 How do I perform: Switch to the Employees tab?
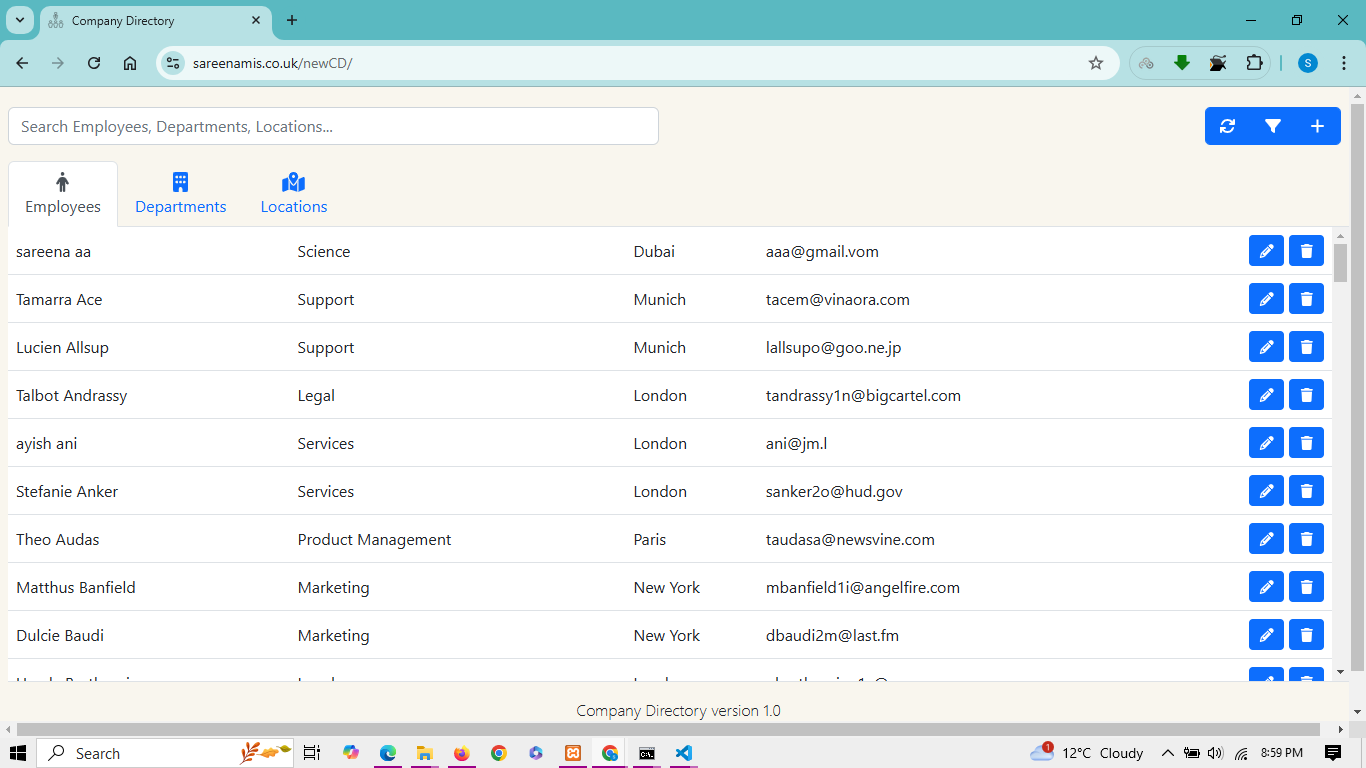[63, 194]
